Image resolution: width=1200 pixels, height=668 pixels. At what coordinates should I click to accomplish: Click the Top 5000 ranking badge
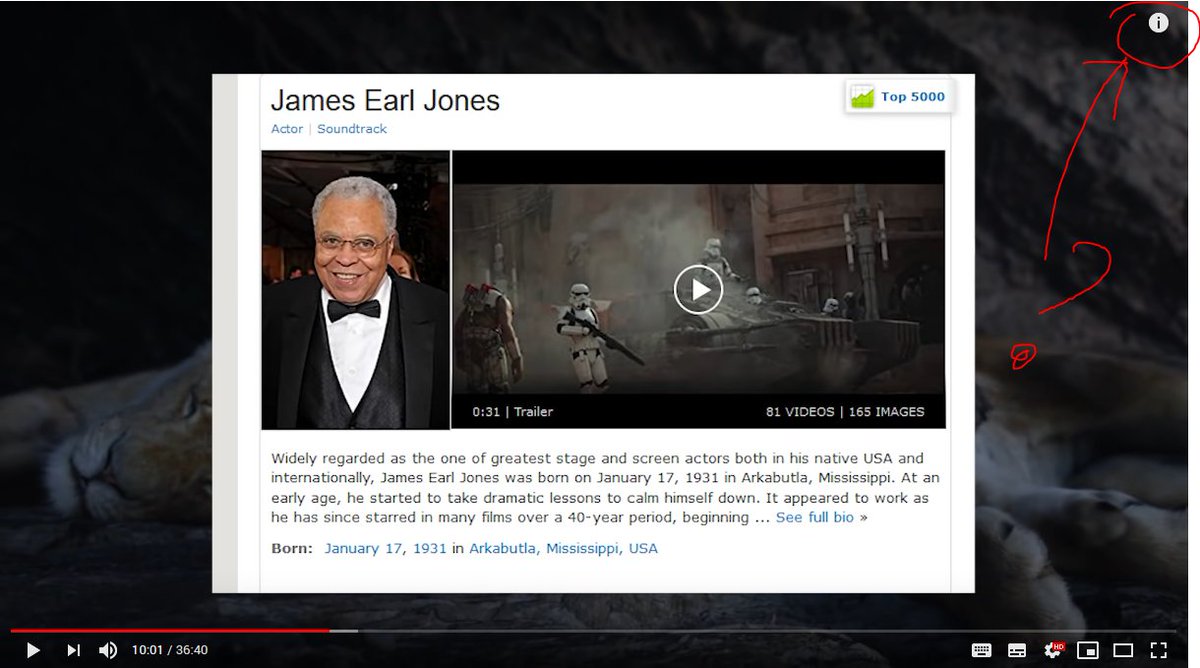(898, 97)
